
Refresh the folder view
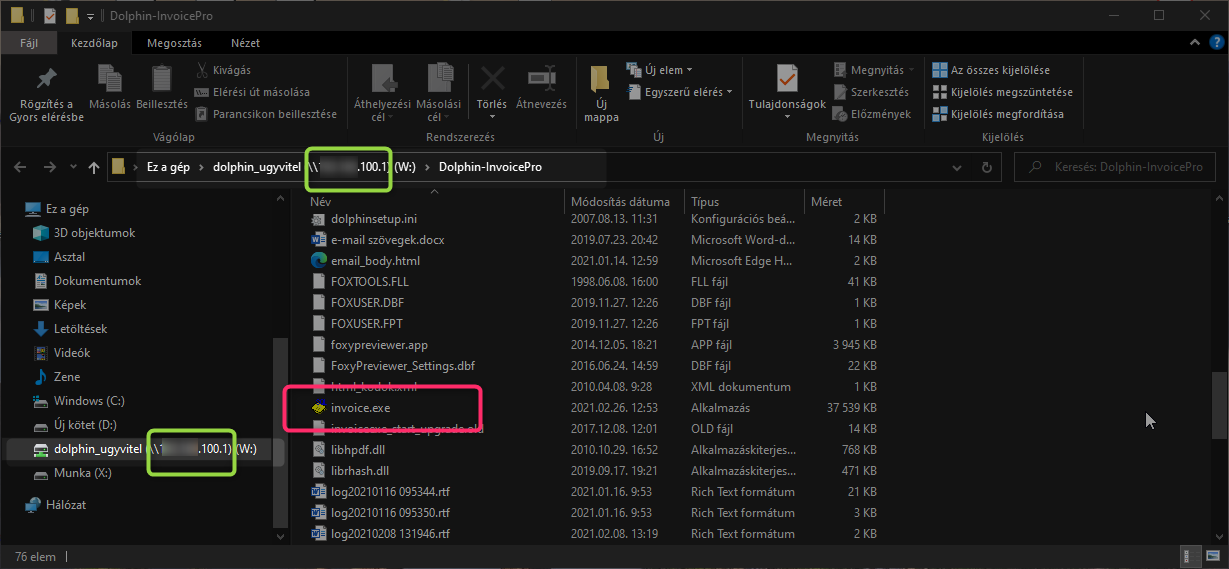click(x=988, y=167)
